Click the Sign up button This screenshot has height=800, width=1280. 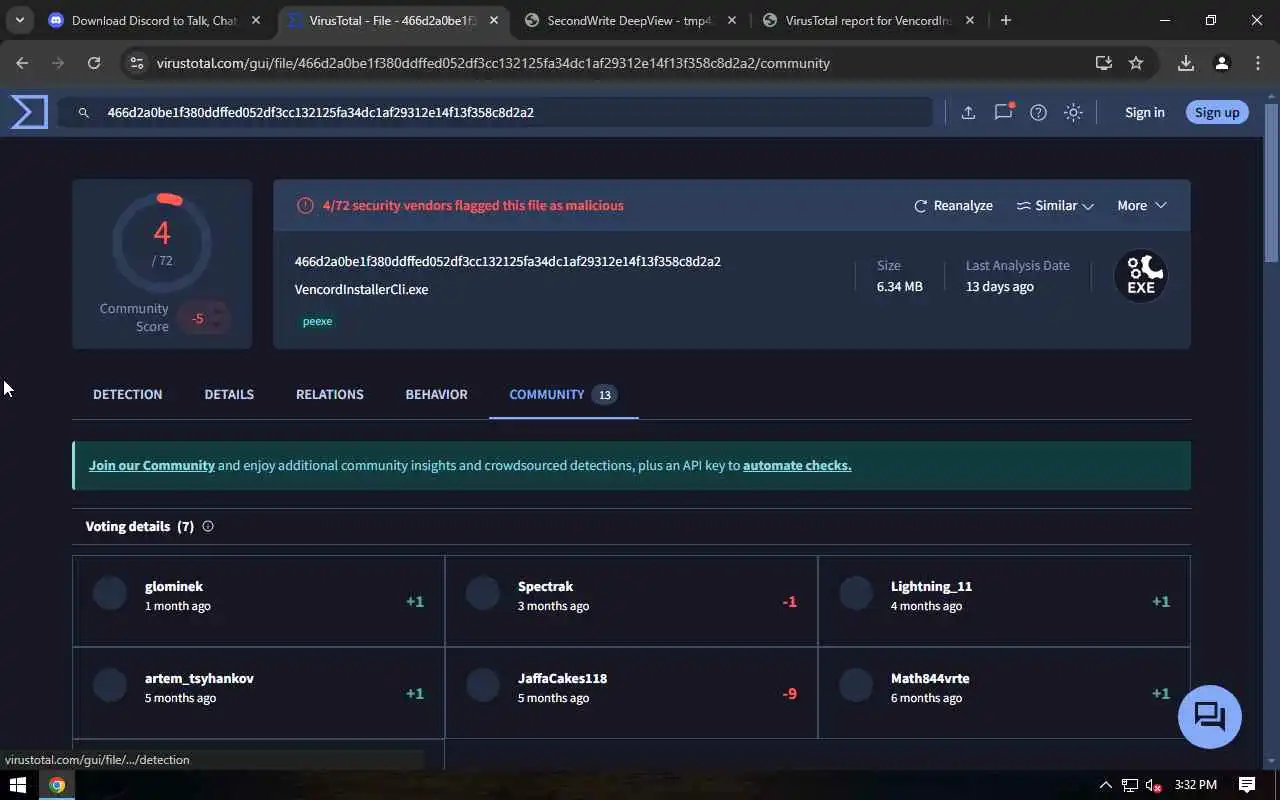pyautogui.click(x=1216, y=112)
